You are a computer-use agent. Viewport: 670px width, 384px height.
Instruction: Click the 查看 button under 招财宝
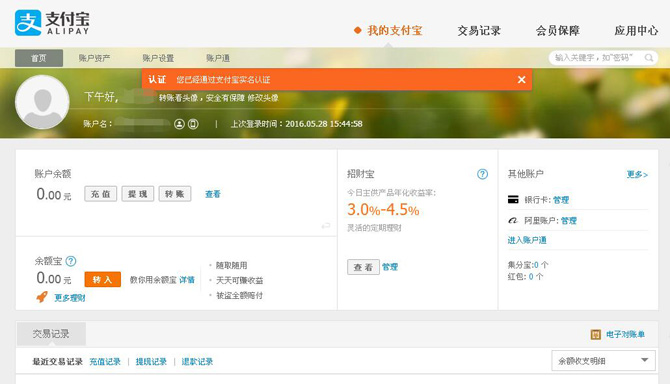tap(363, 267)
